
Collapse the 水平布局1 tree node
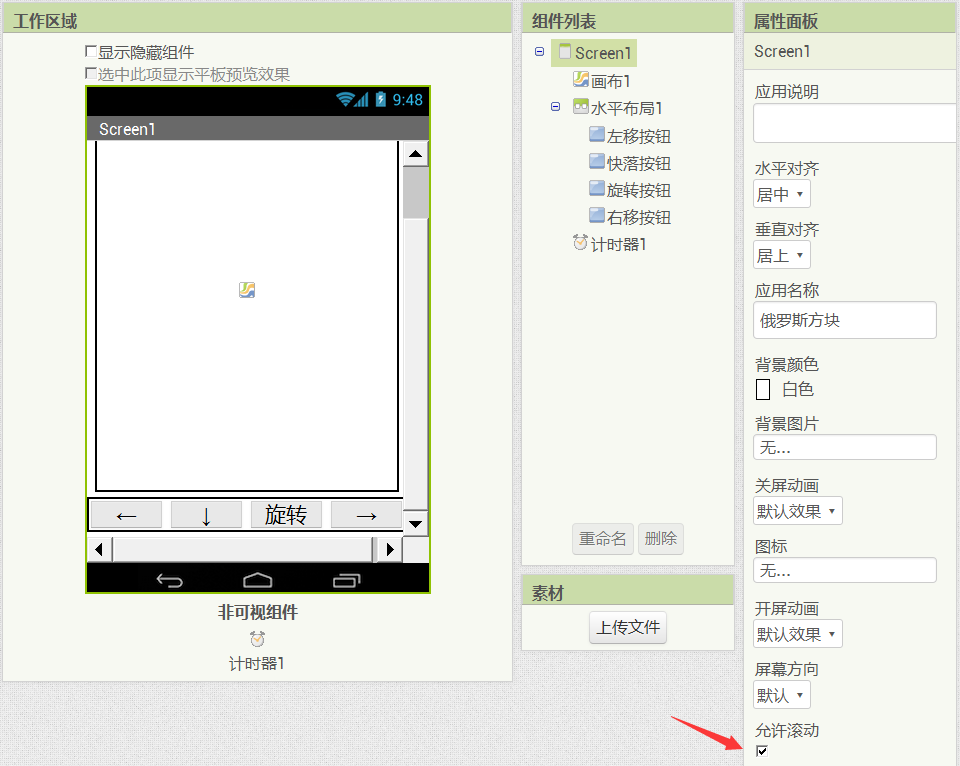click(556, 107)
